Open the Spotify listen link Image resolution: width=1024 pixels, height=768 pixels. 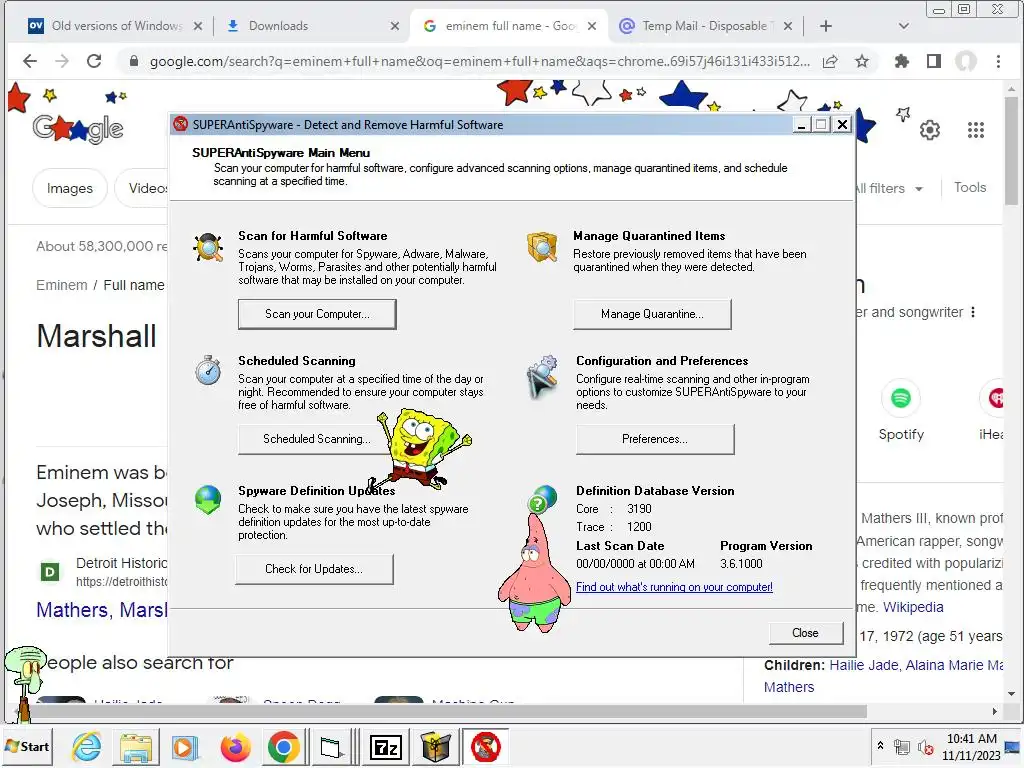tap(901, 411)
